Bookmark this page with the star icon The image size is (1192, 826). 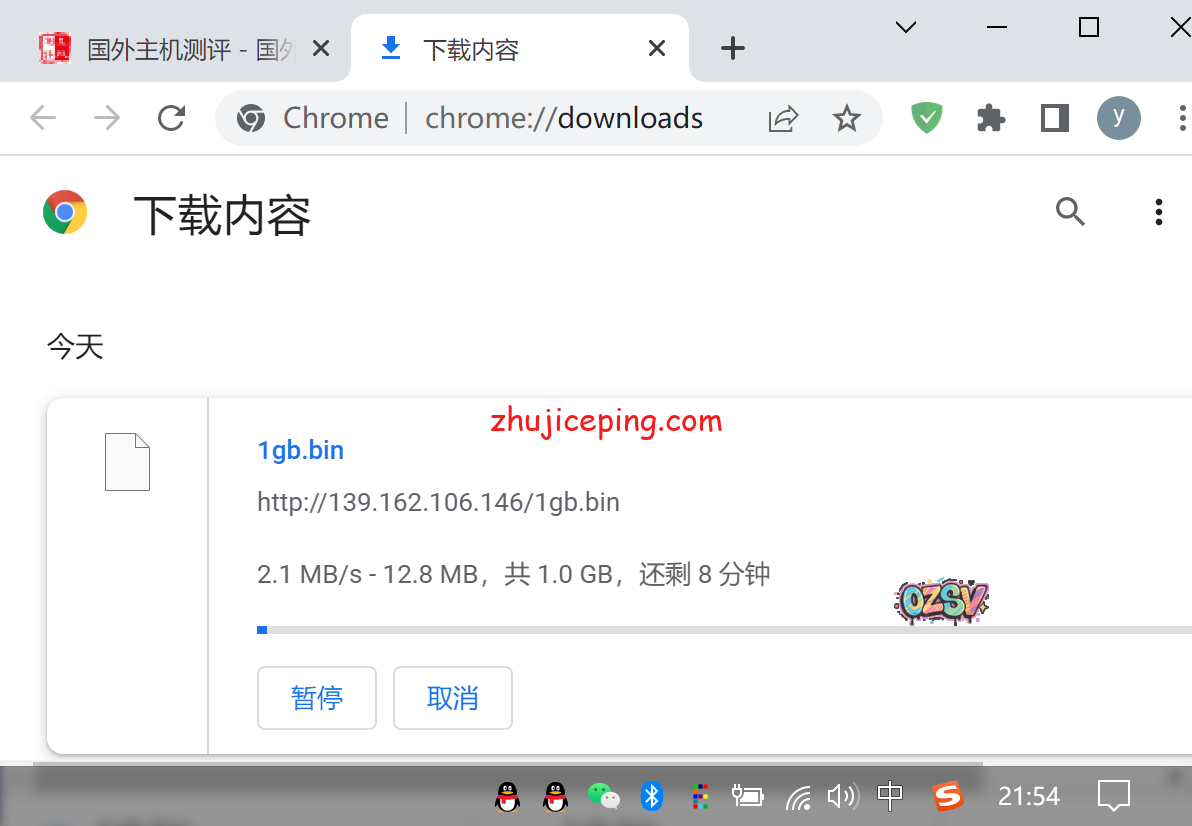pyautogui.click(x=846, y=119)
